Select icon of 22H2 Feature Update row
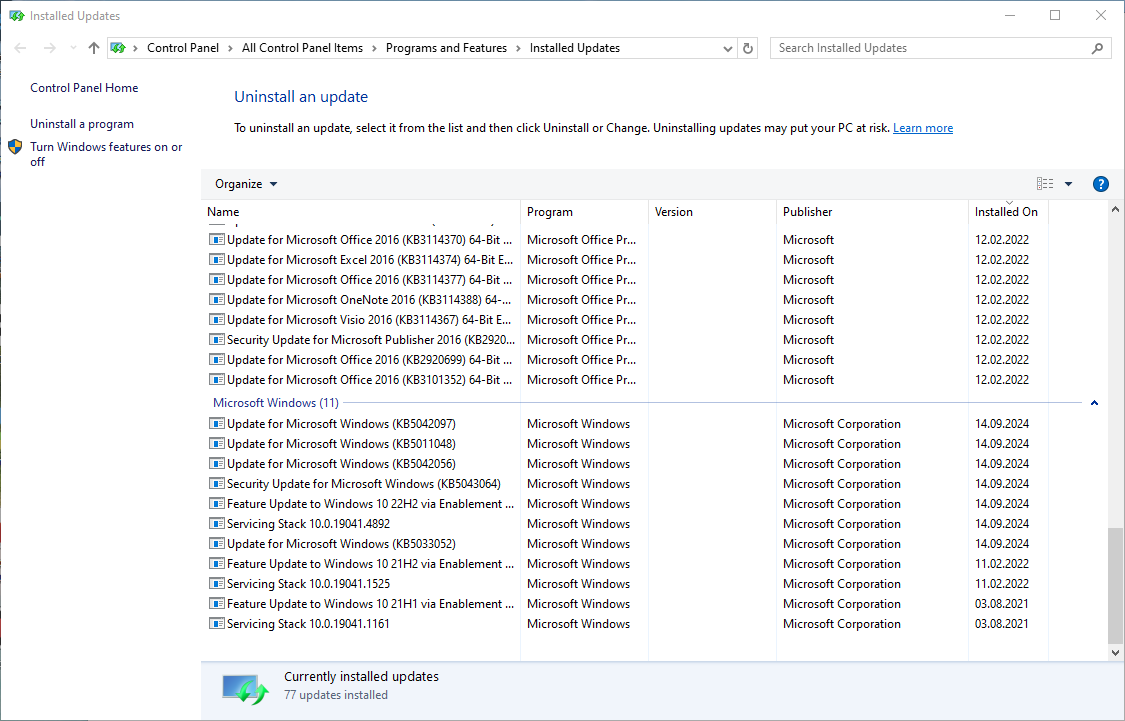Screen dimensions: 1125x721 coord(217,504)
